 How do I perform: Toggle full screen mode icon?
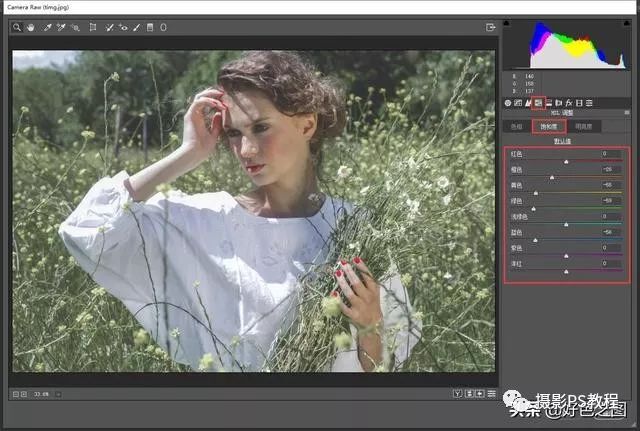point(491,27)
